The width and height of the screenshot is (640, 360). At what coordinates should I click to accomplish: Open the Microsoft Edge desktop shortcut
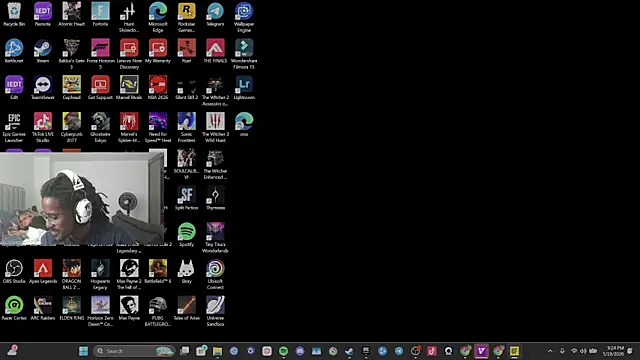coord(158,17)
